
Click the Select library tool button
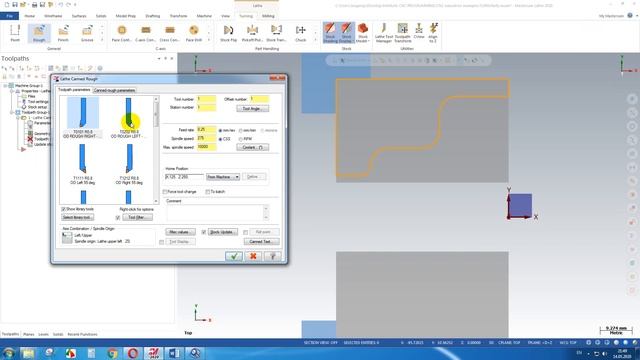point(78,218)
